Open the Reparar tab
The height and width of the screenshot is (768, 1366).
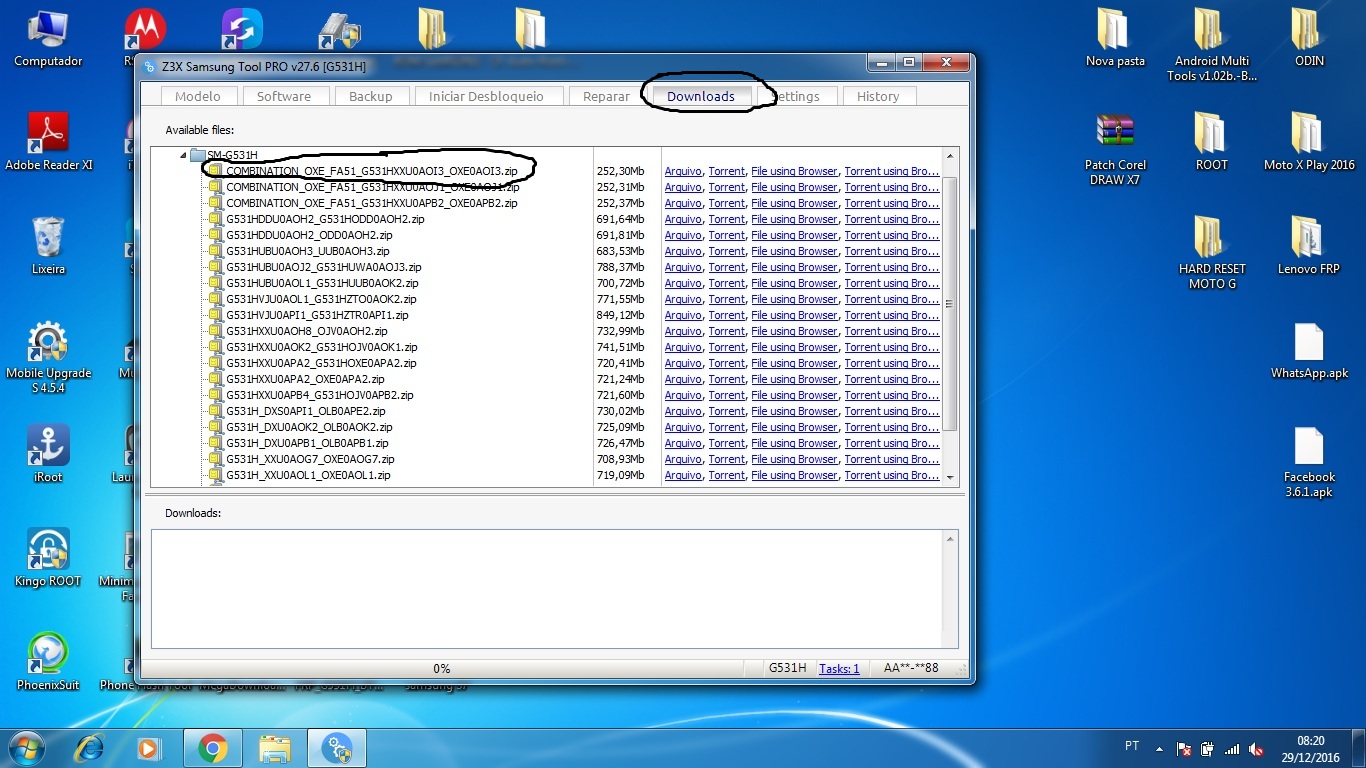[x=606, y=96]
